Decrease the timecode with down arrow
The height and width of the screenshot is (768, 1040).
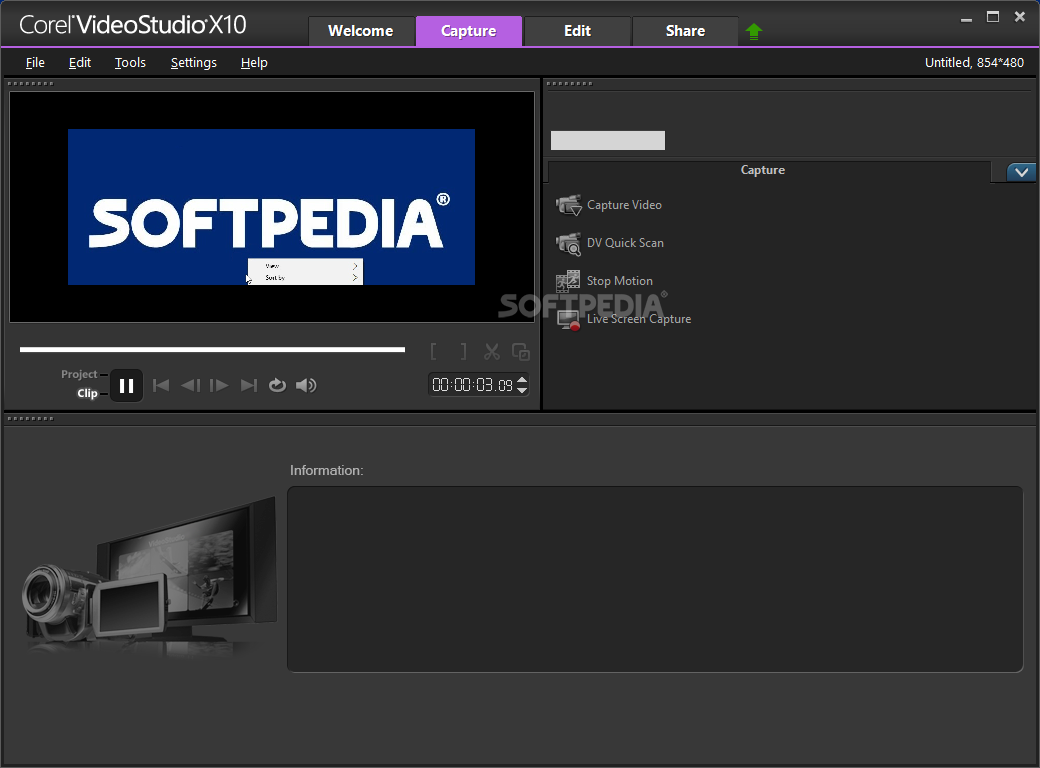pos(522,390)
